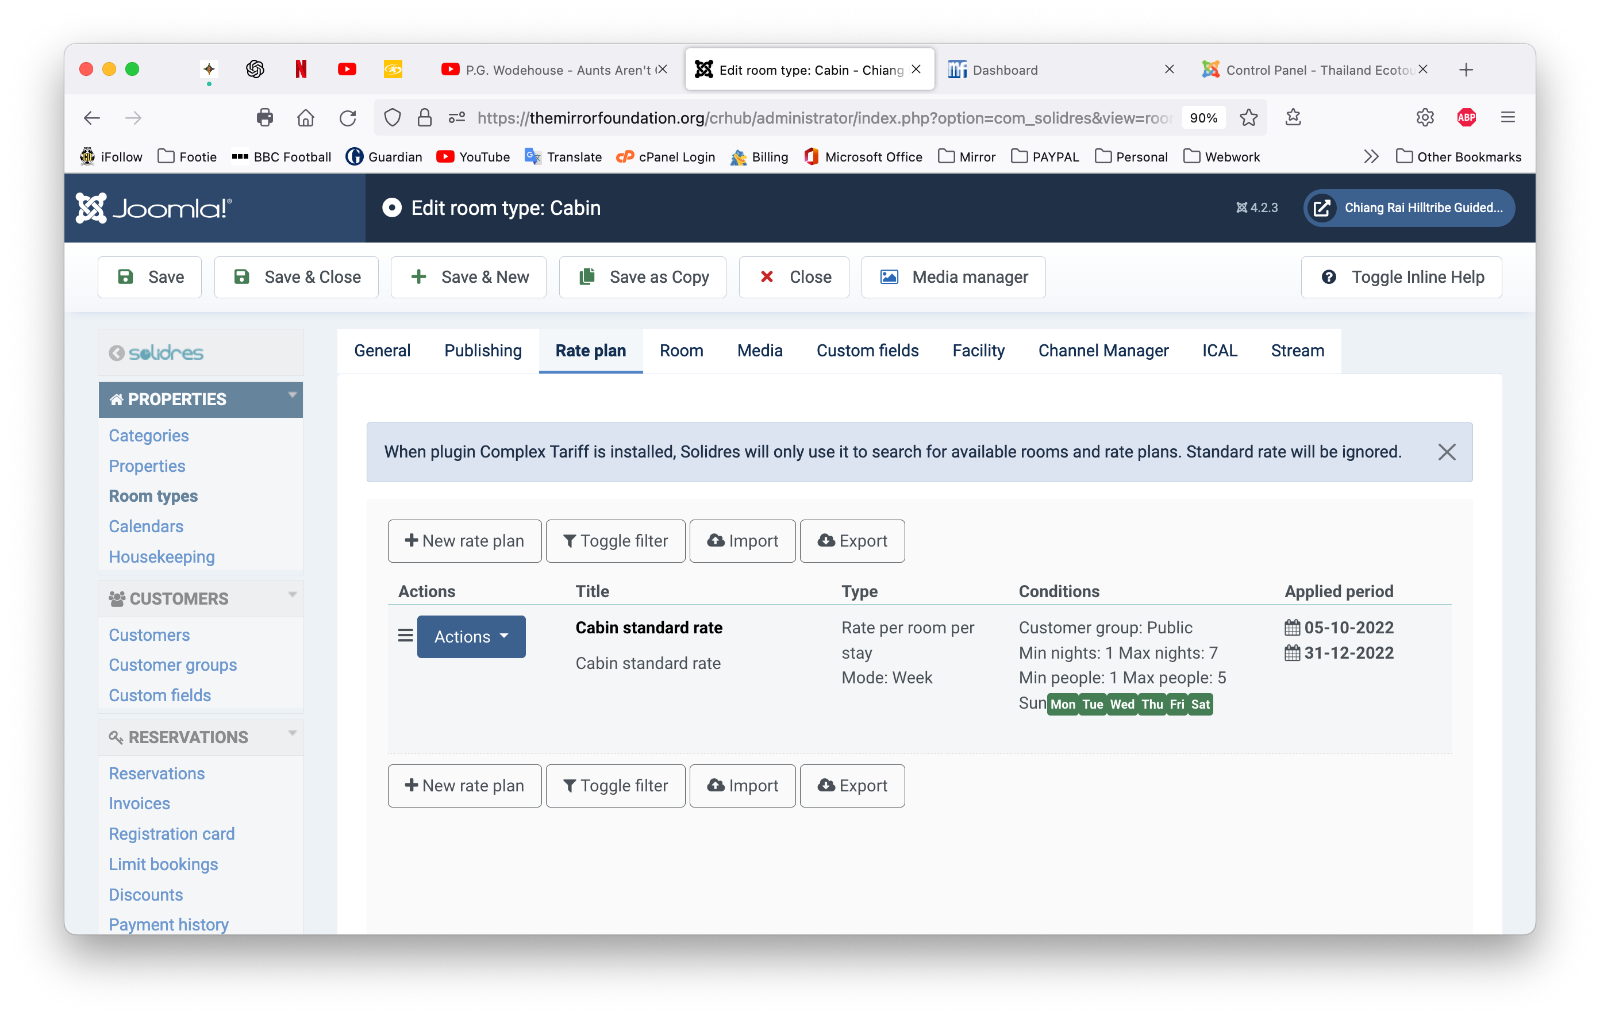Open the browser home page icon
Image resolution: width=1600 pixels, height=1019 pixels.
point(306,118)
